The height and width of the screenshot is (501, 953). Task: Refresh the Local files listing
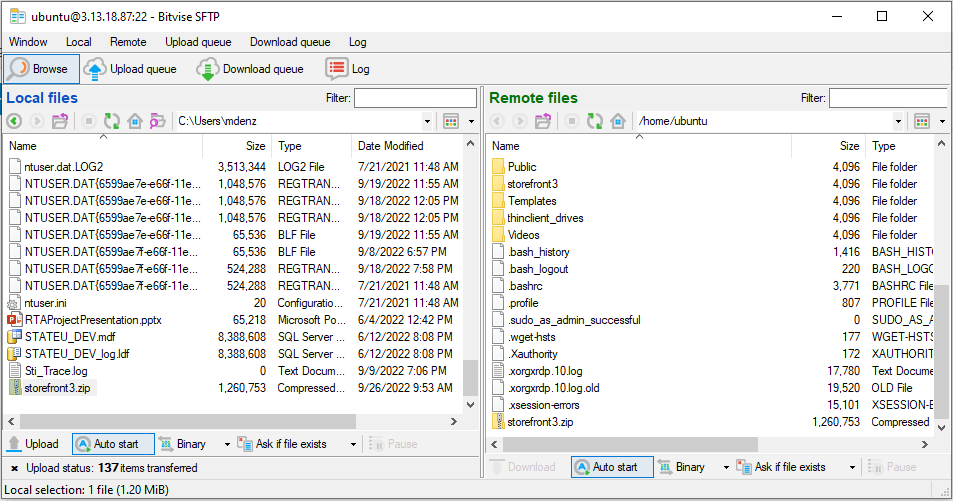pos(112,121)
